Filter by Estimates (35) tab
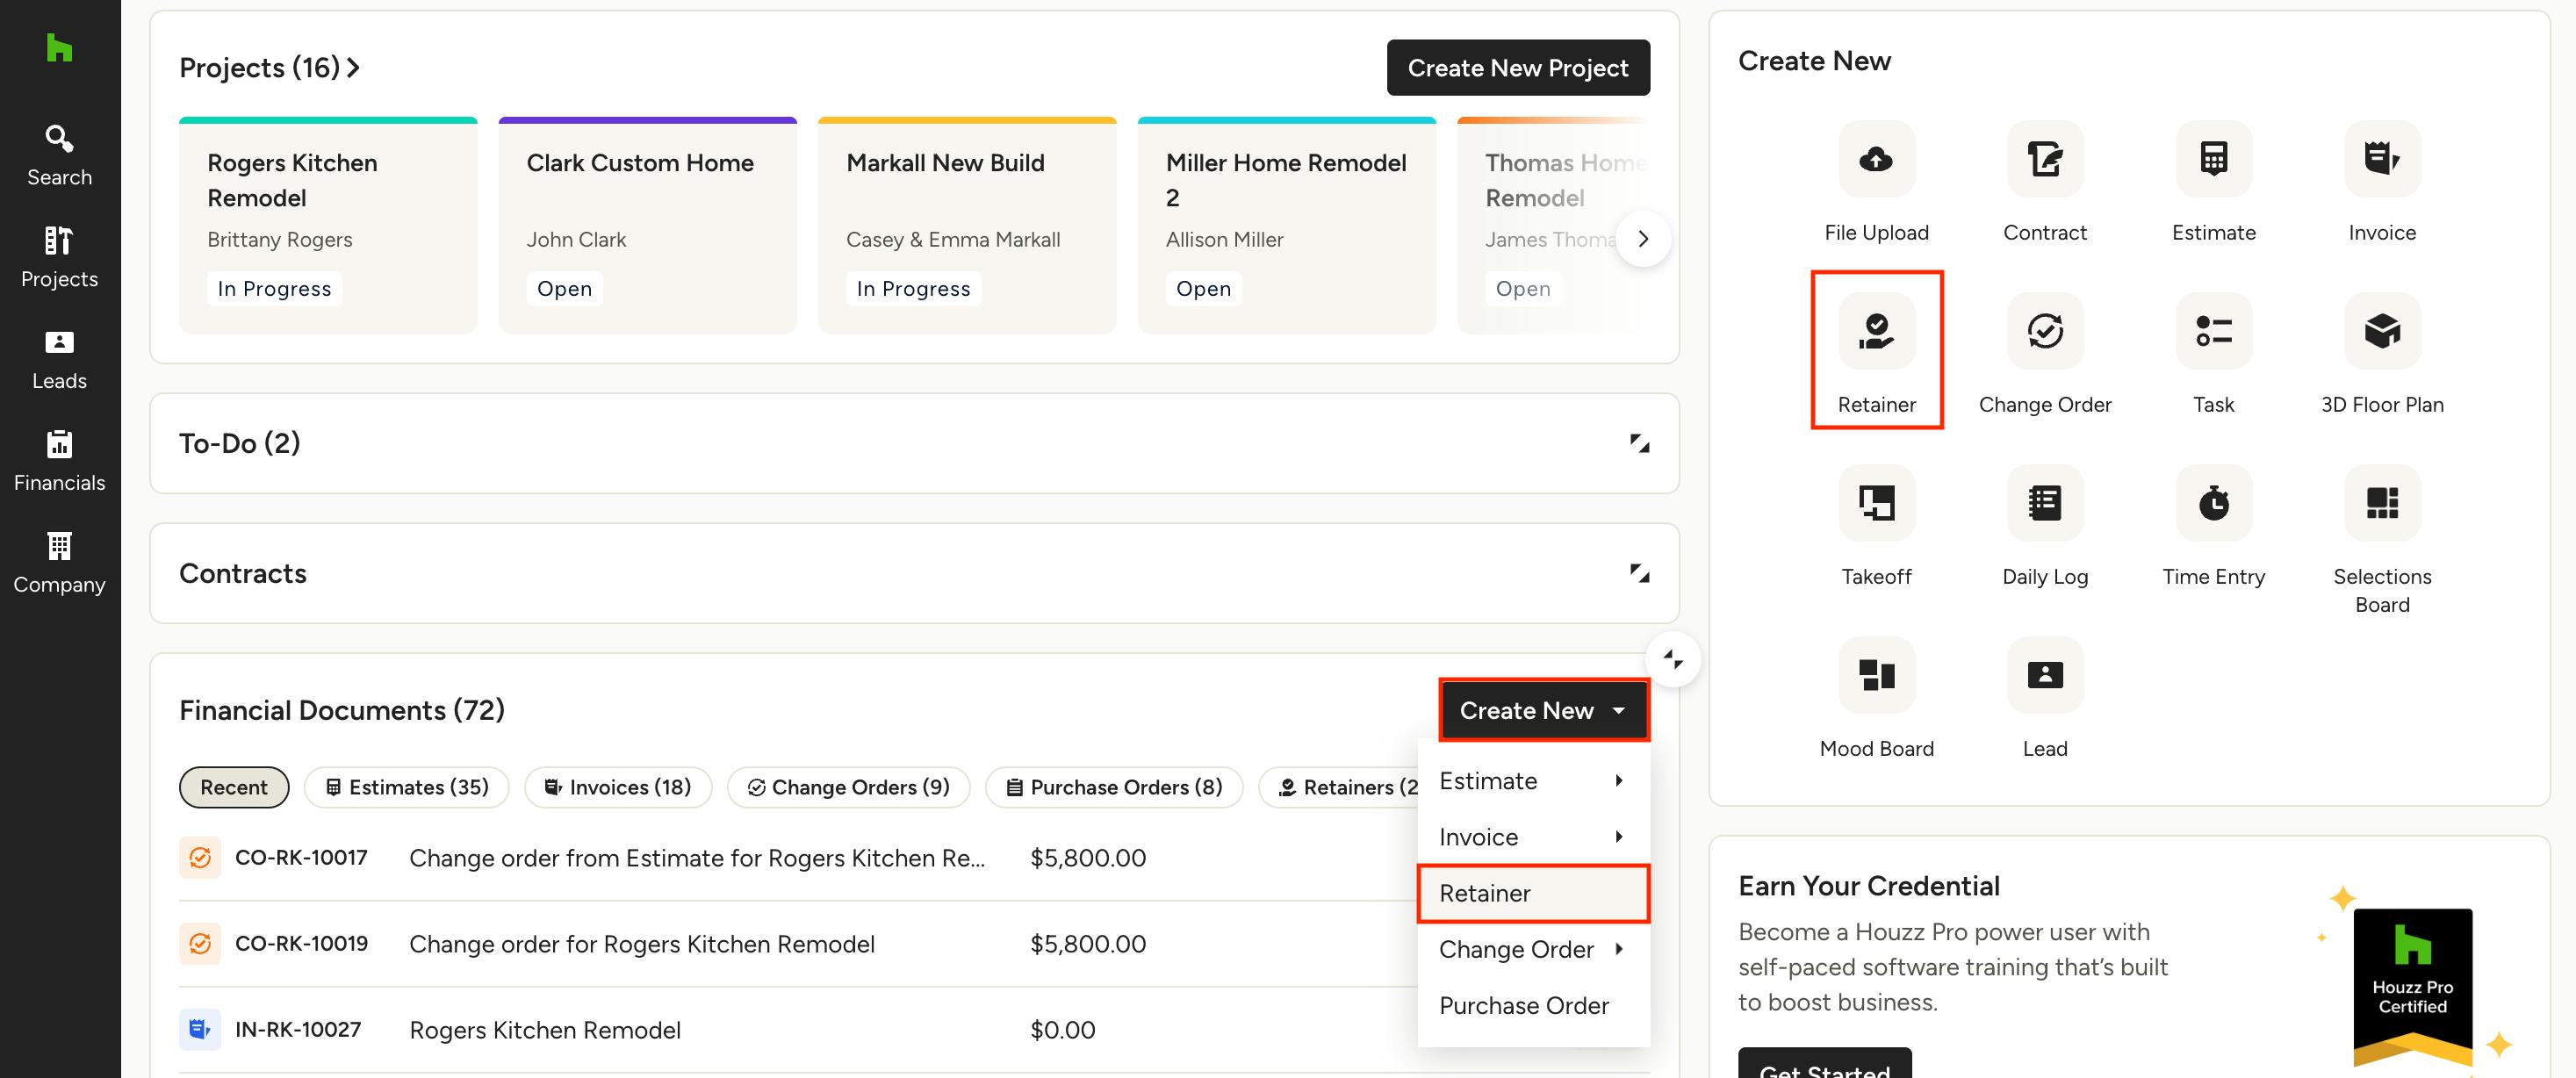This screenshot has width=2576, height=1078. point(407,787)
